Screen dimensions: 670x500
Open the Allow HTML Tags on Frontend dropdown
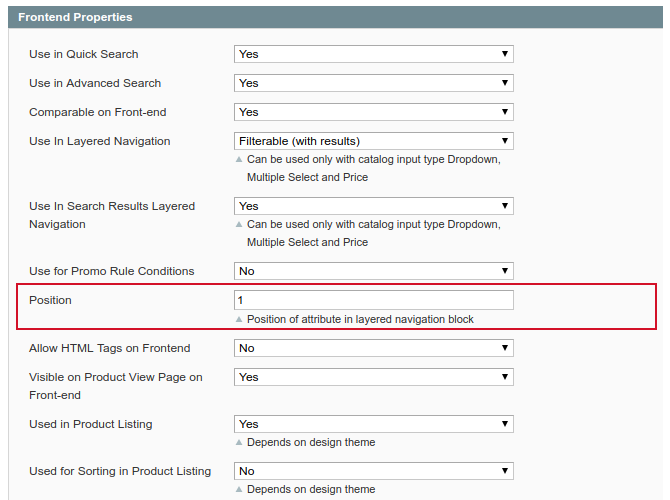pos(373,348)
